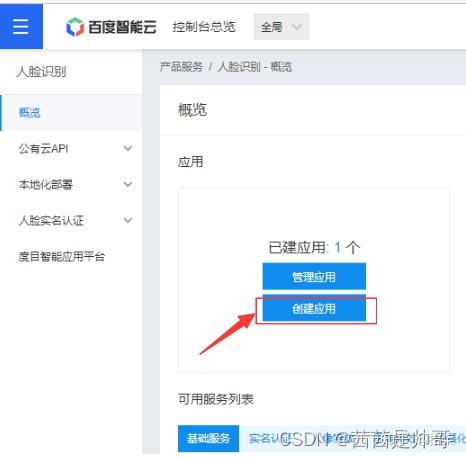Click the 产品服务 breadcrumb link
The image size is (466, 459).
tap(181, 67)
